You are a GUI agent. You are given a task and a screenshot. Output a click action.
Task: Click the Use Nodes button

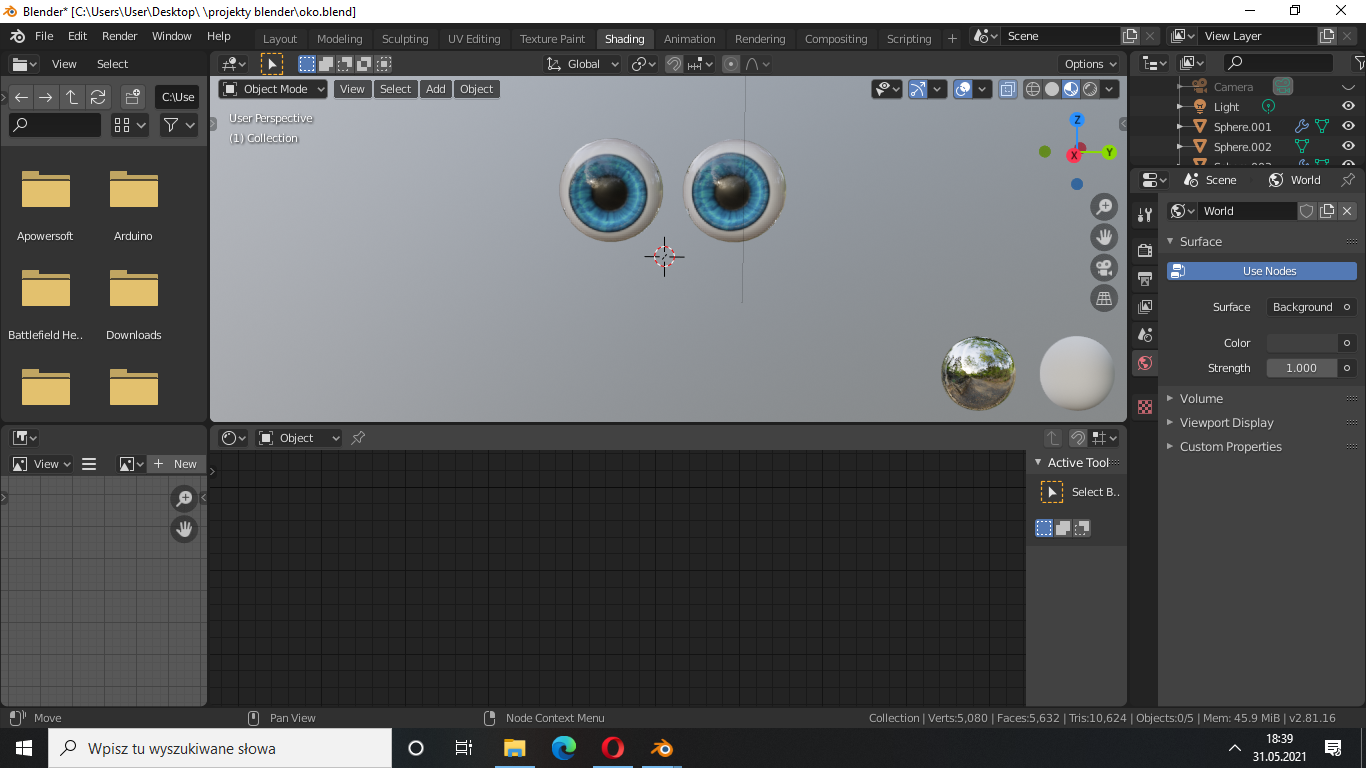1262,271
